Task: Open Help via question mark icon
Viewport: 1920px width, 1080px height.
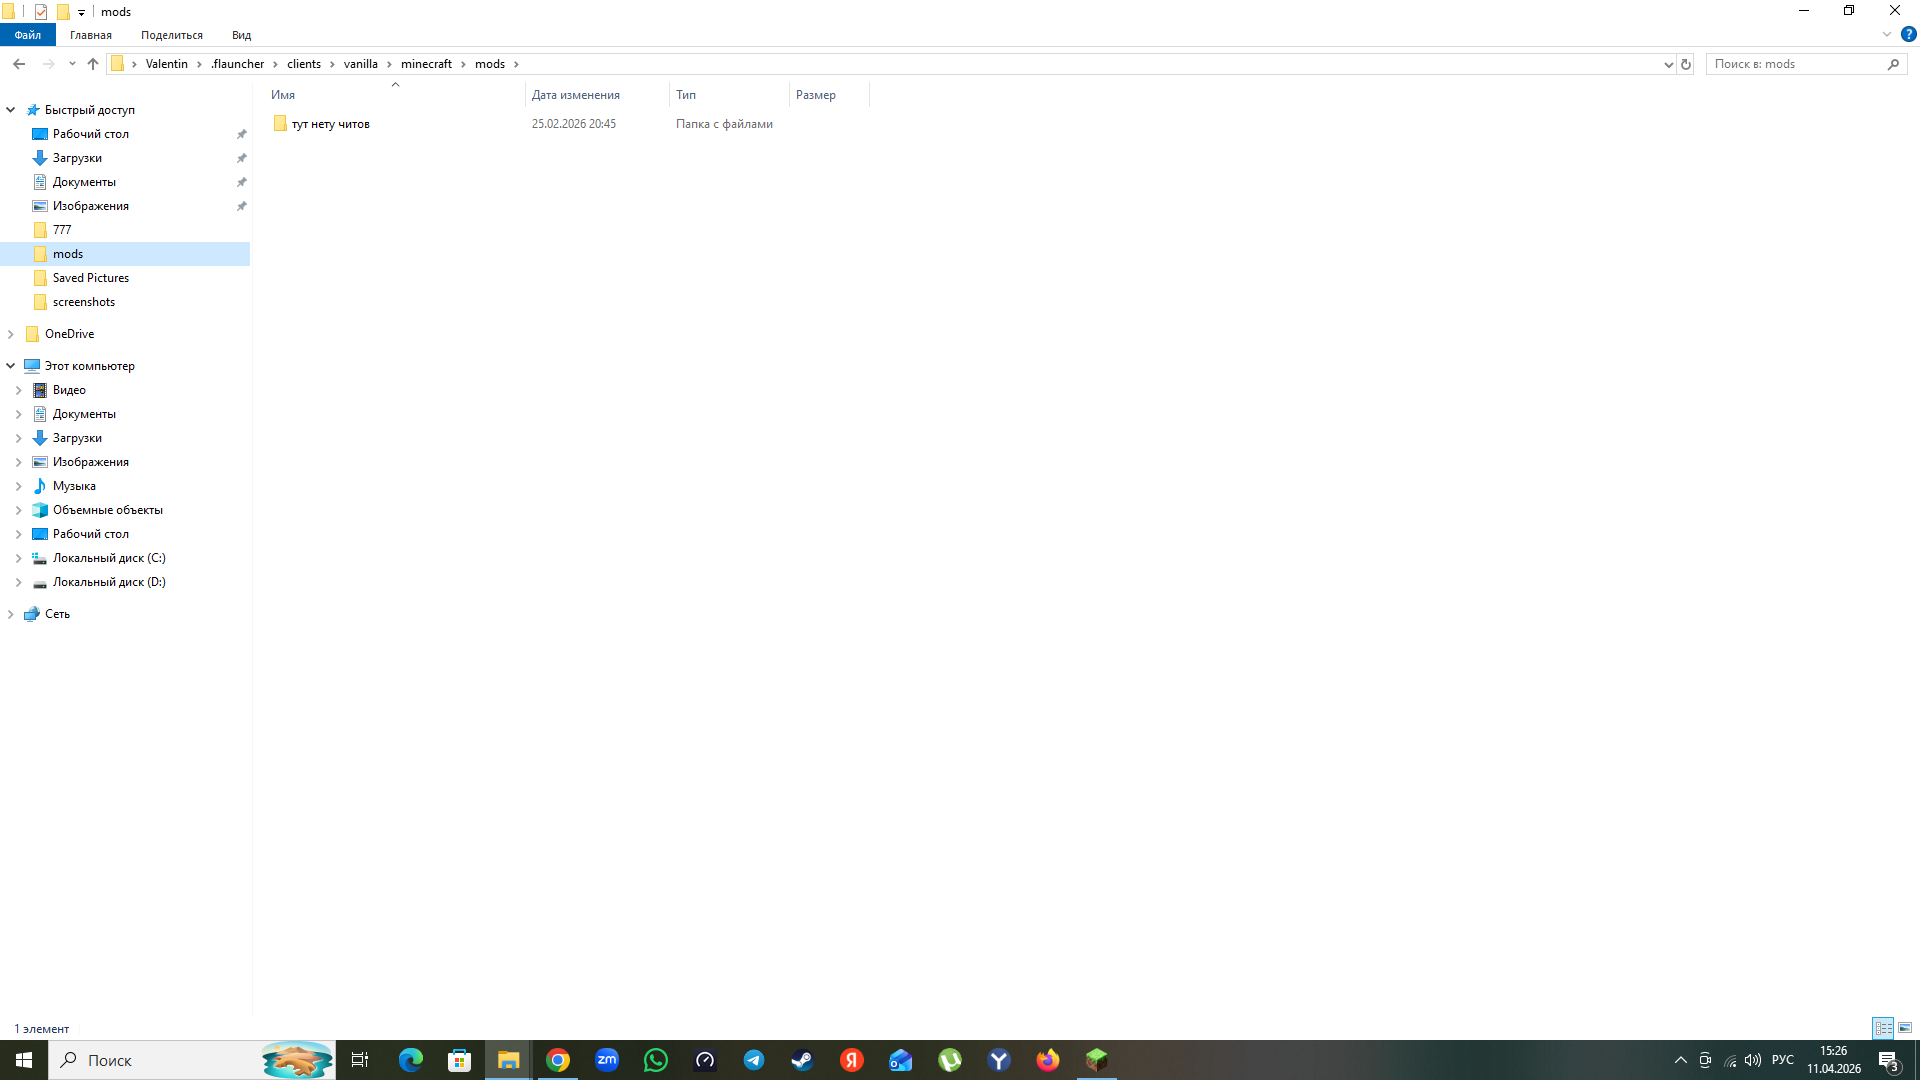Action: (x=1908, y=34)
